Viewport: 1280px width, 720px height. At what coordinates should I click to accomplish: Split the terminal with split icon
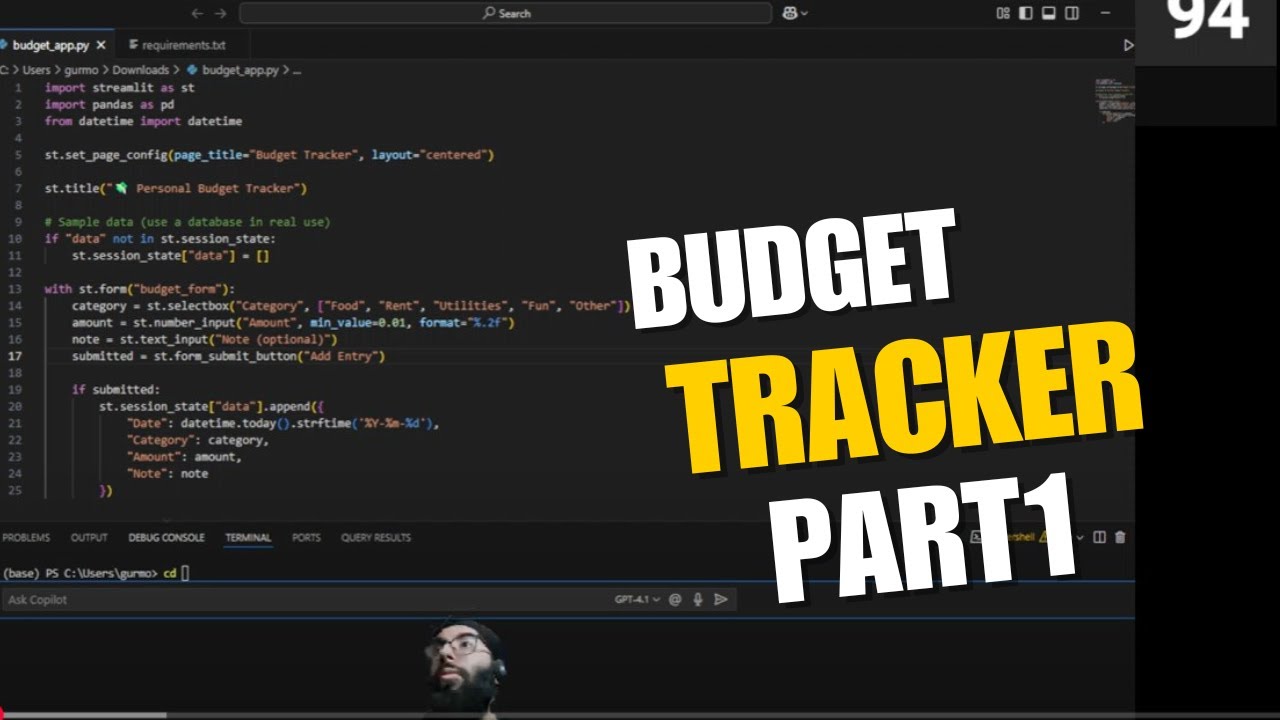point(1099,537)
